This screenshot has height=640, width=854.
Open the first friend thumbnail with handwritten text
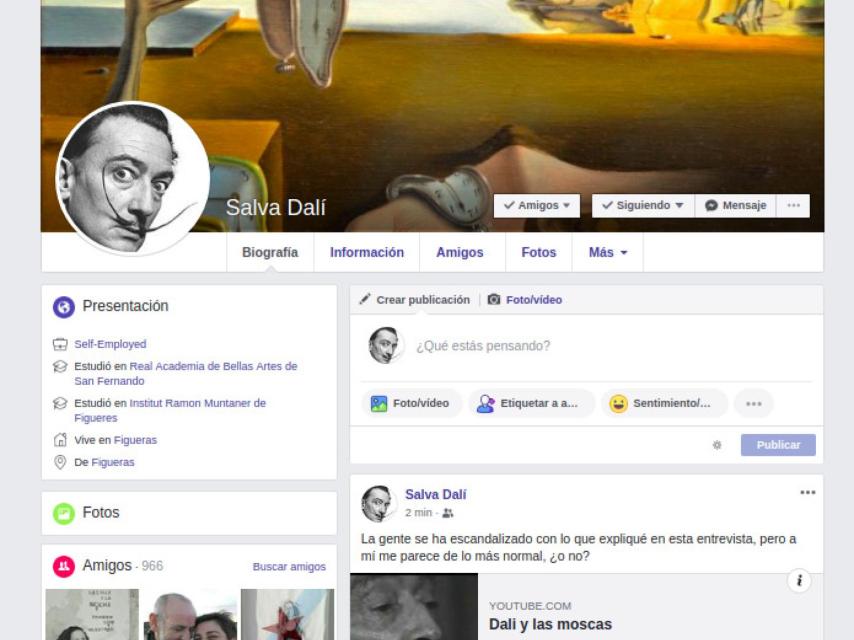tap(92, 614)
